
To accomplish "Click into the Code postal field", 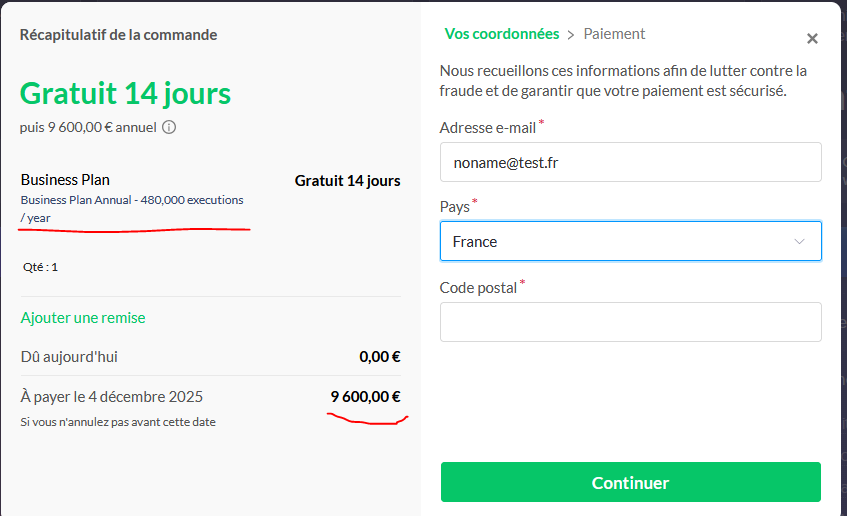I will point(630,322).
